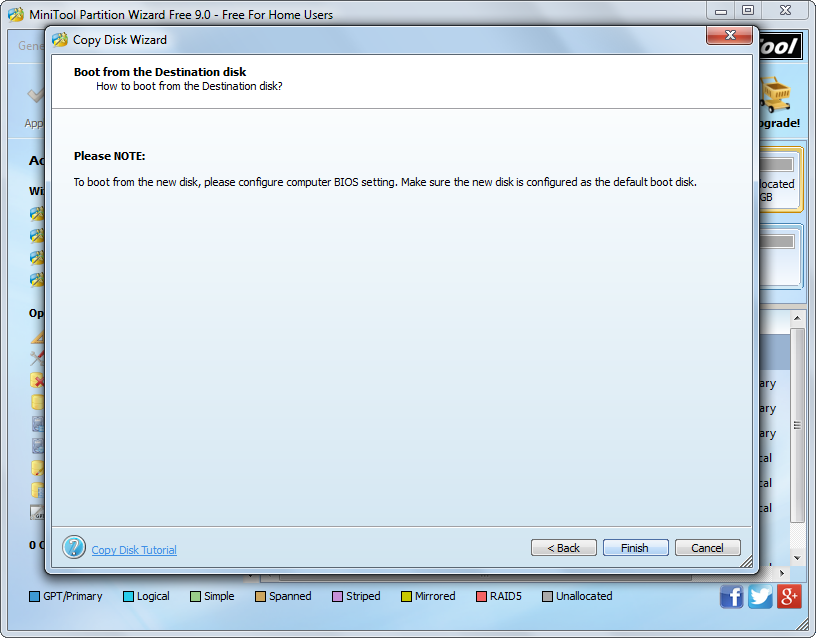Click "How to boot from the Destination disk?" text
This screenshot has width=816, height=638.
point(189,86)
